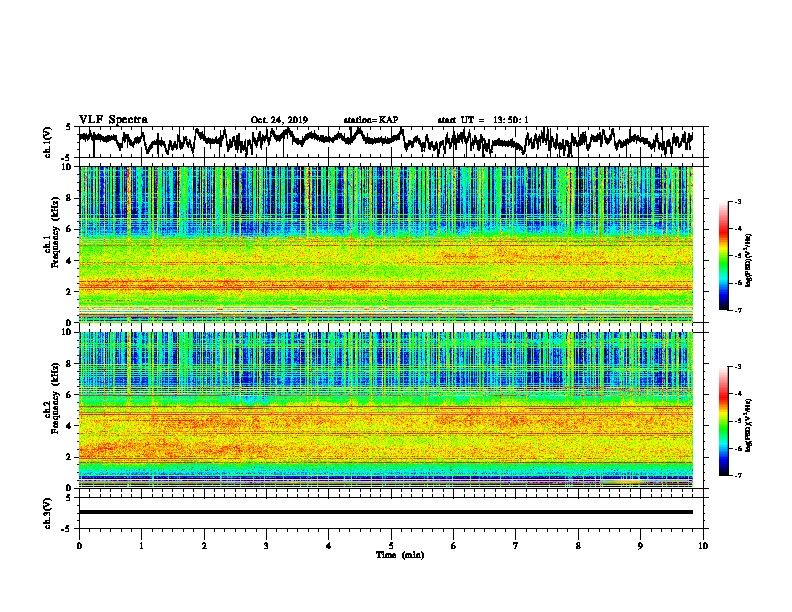Image resolution: width=792 pixels, height=612 pixels.
Task: Click the time axis tick label "1"
Action: (x=142, y=546)
